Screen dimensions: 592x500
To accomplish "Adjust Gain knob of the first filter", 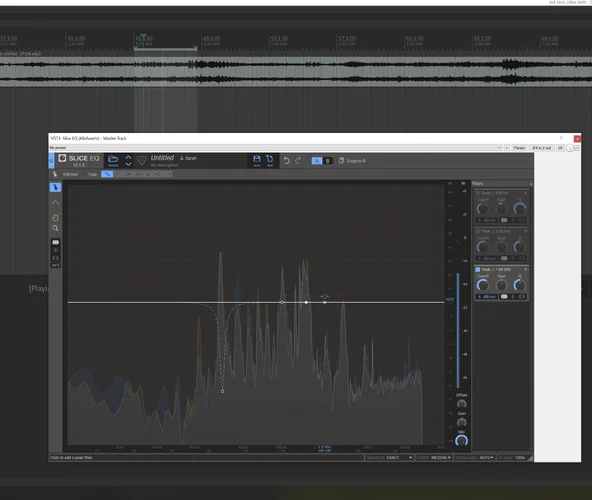I will click(x=501, y=208).
